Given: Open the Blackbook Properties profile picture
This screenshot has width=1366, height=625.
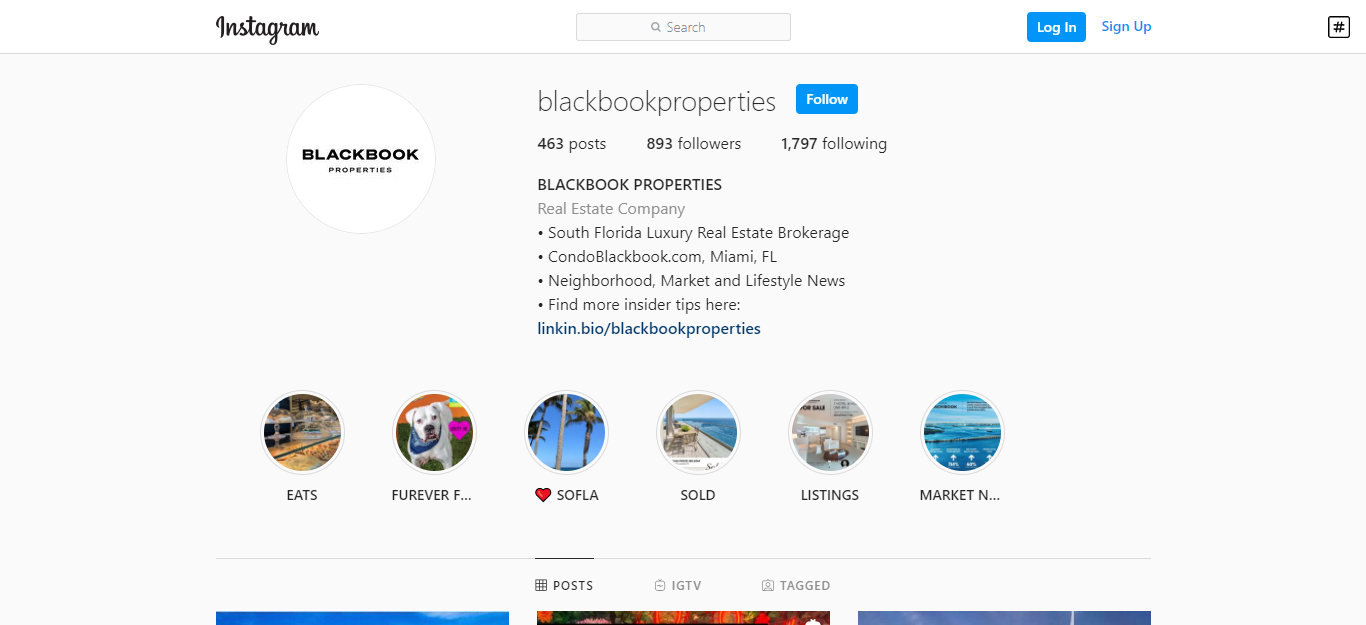Looking at the screenshot, I should point(361,159).
